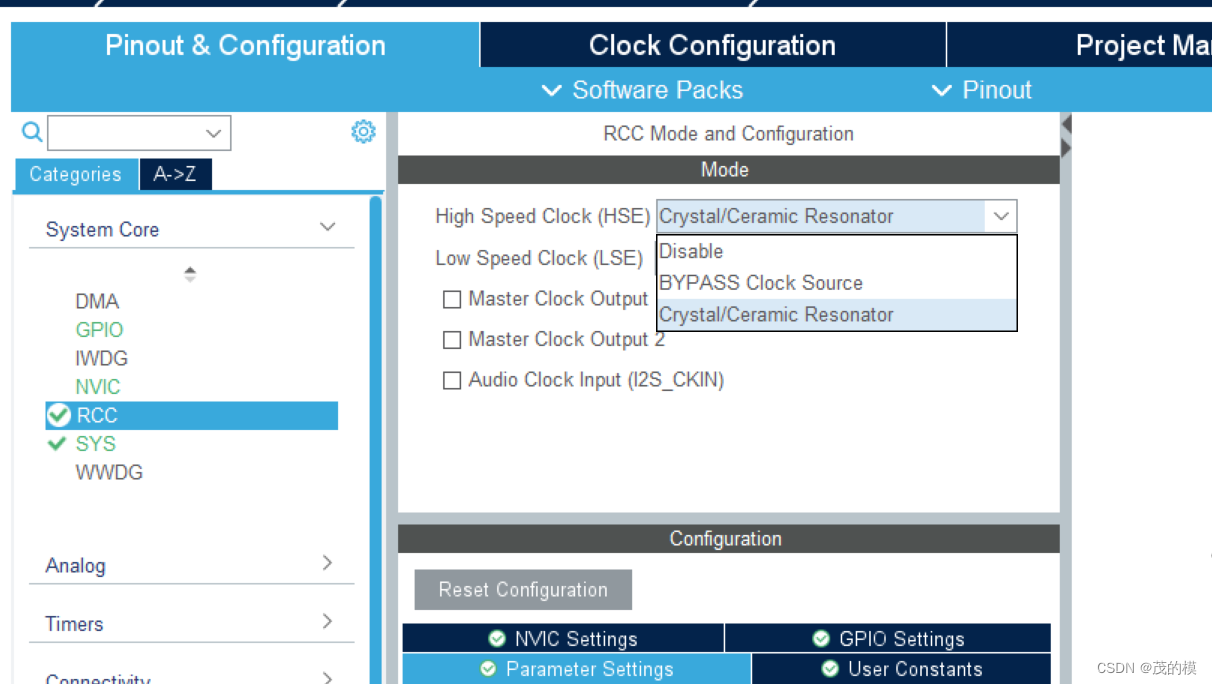Expand the Connectivity category

click(327, 678)
